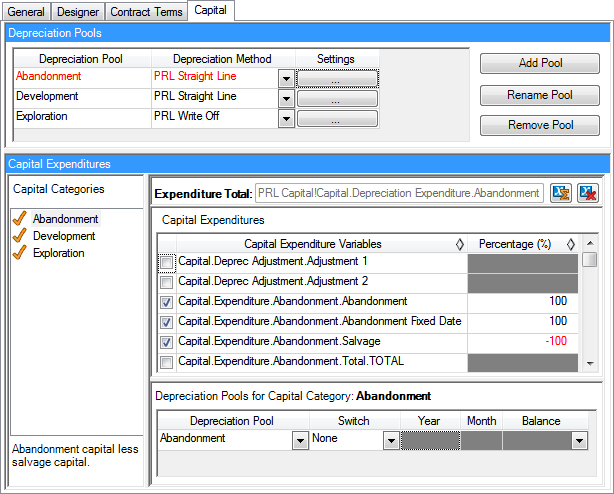The image size is (614, 494).
Task: Click Depreciation Pool header in top table
Action: [x=81, y=59]
